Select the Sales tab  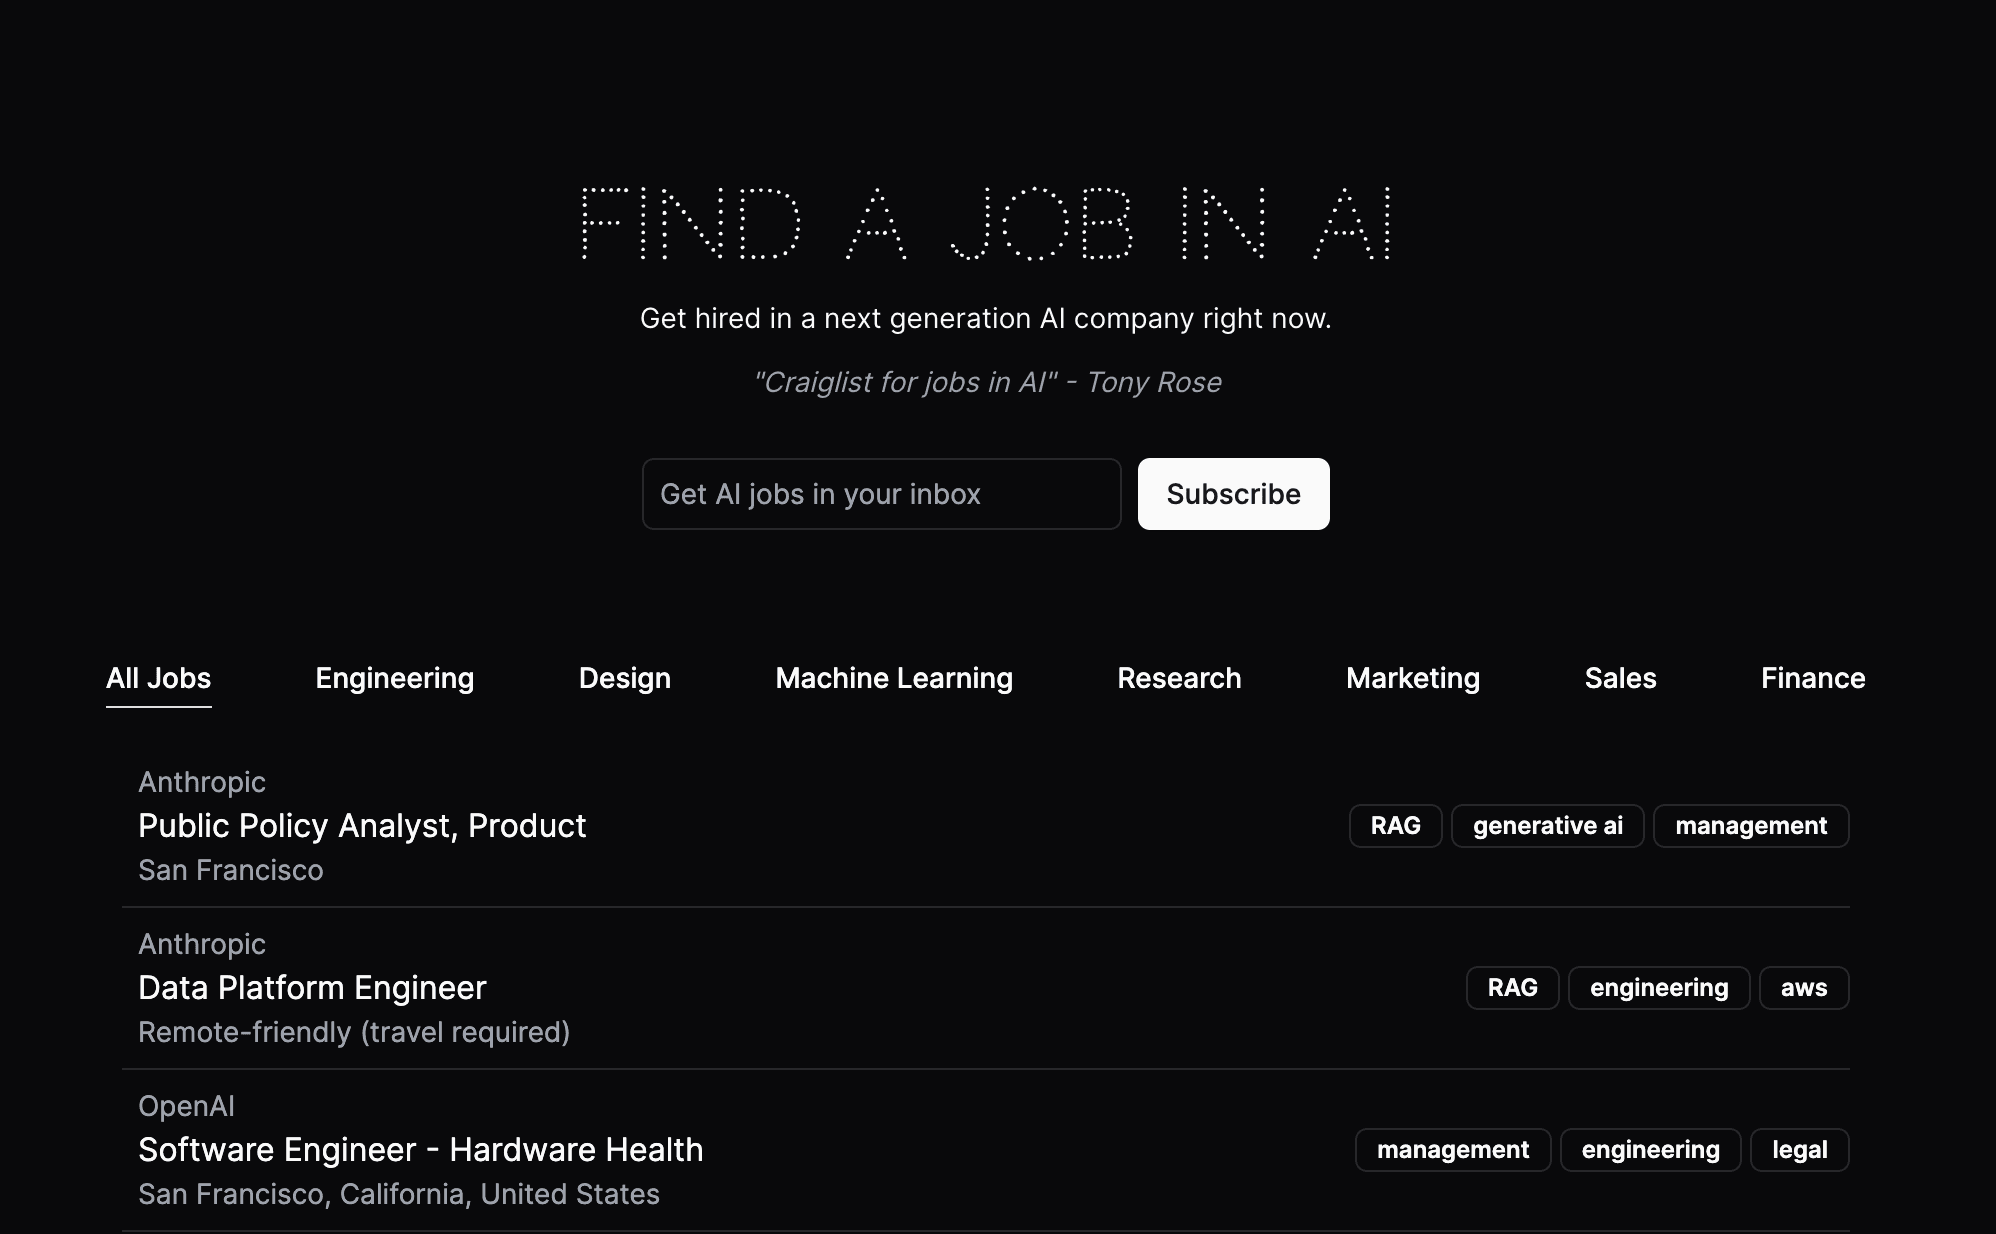point(1620,678)
